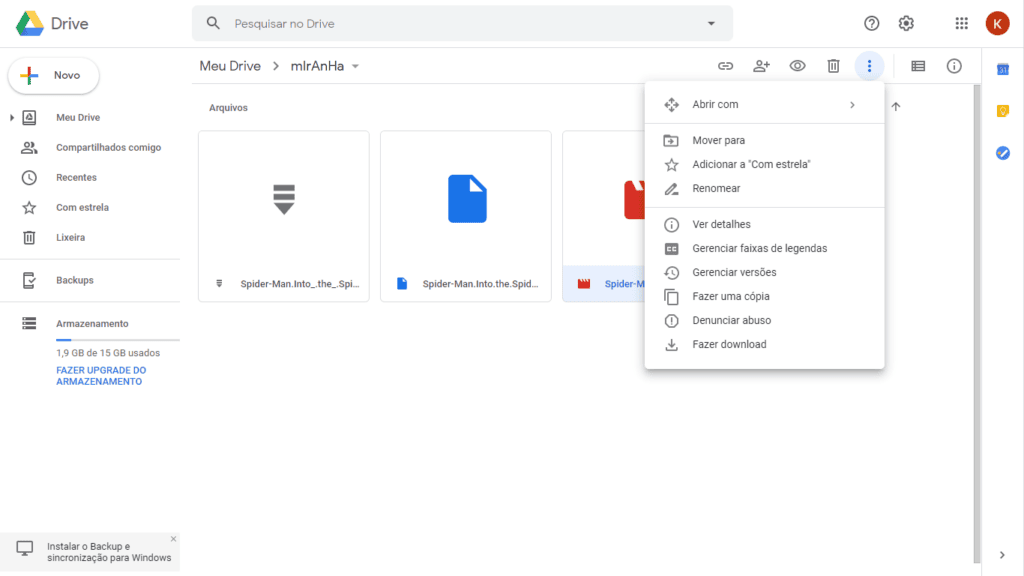
Task: Select Spider-Man.Into_.the_.Spi... file thumbnail
Action: tap(284, 216)
